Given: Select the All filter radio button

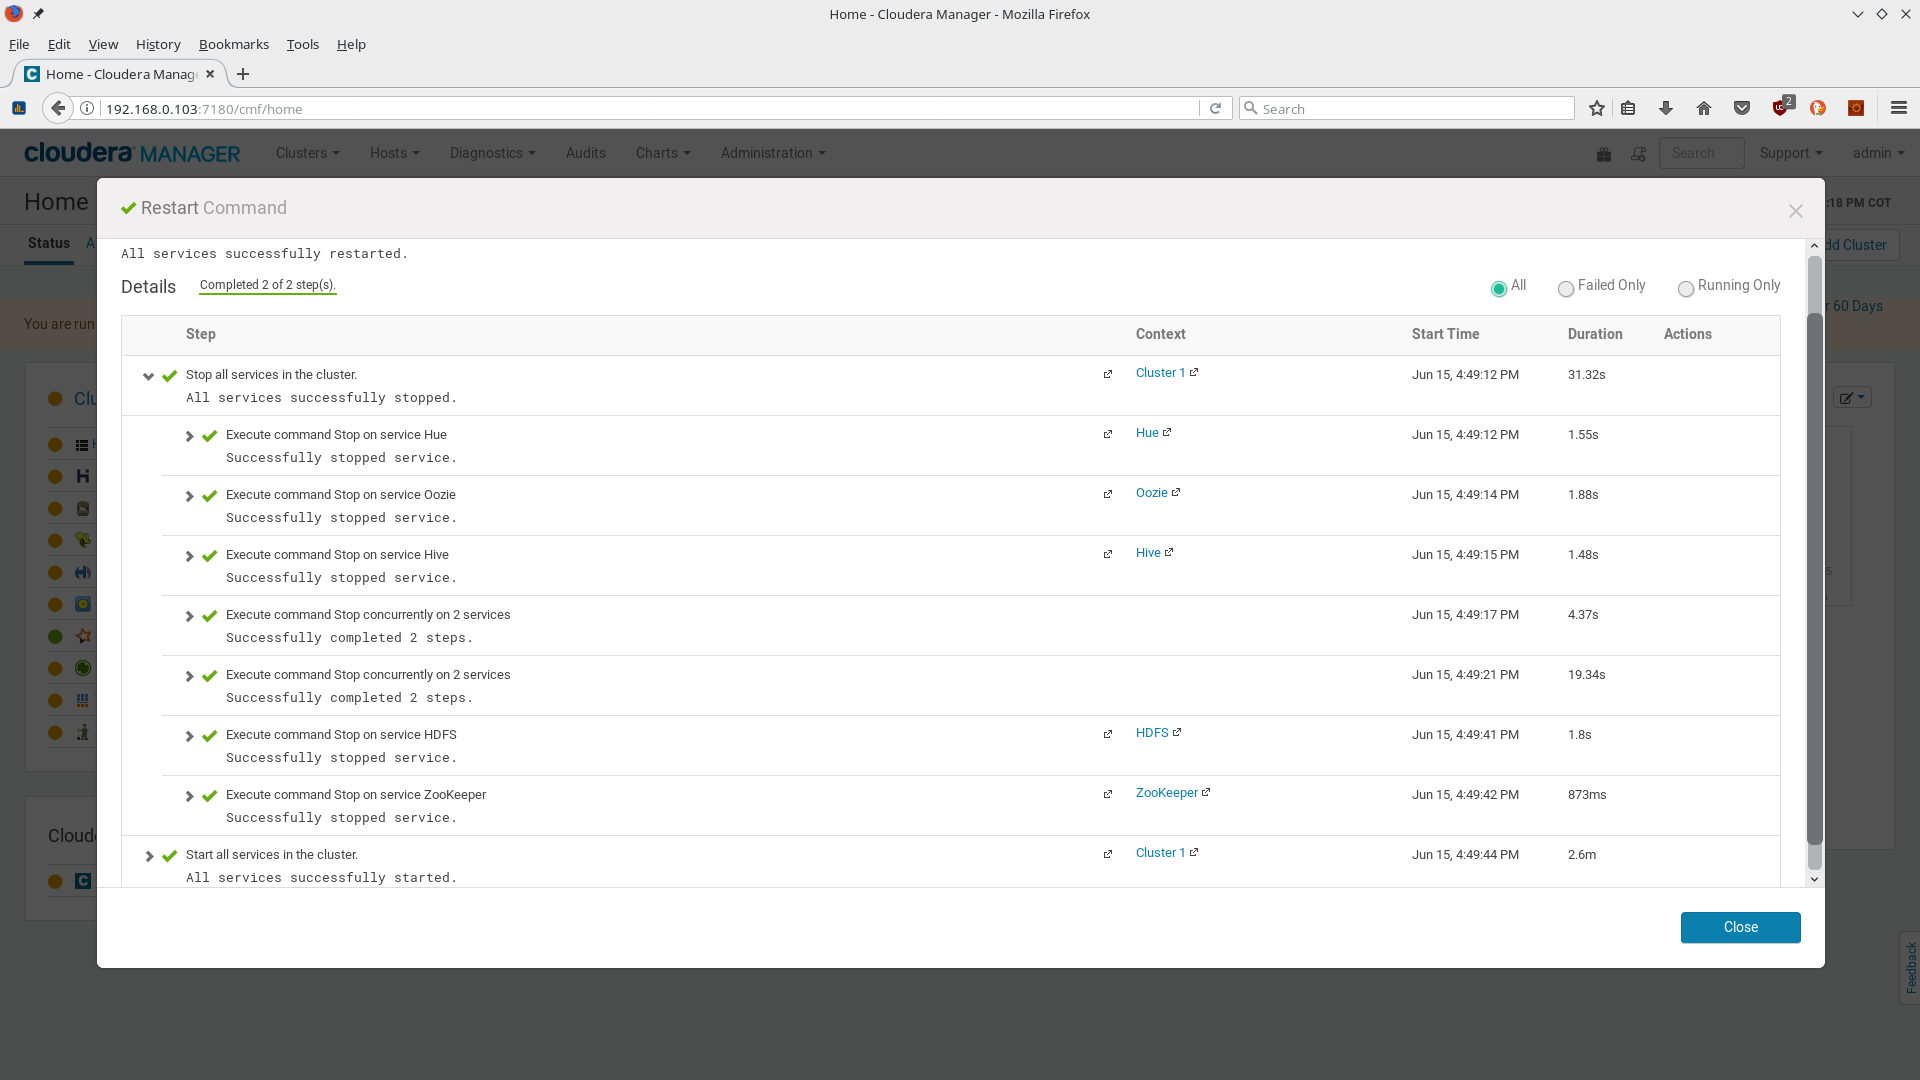Looking at the screenshot, I should tap(1498, 288).
